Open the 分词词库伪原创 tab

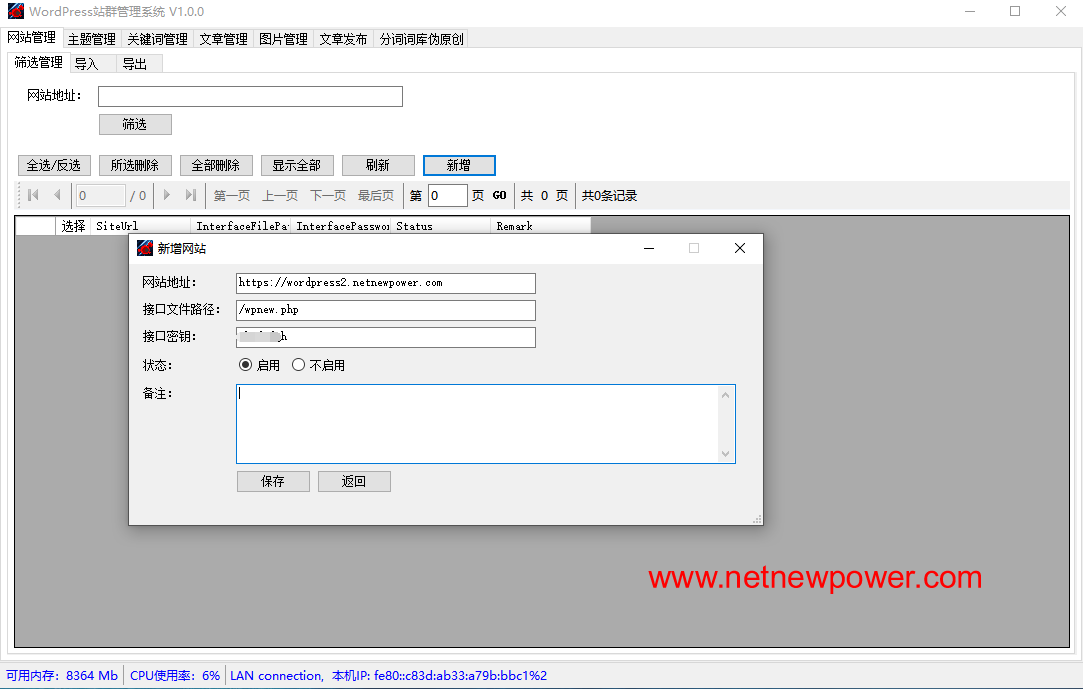(421, 39)
